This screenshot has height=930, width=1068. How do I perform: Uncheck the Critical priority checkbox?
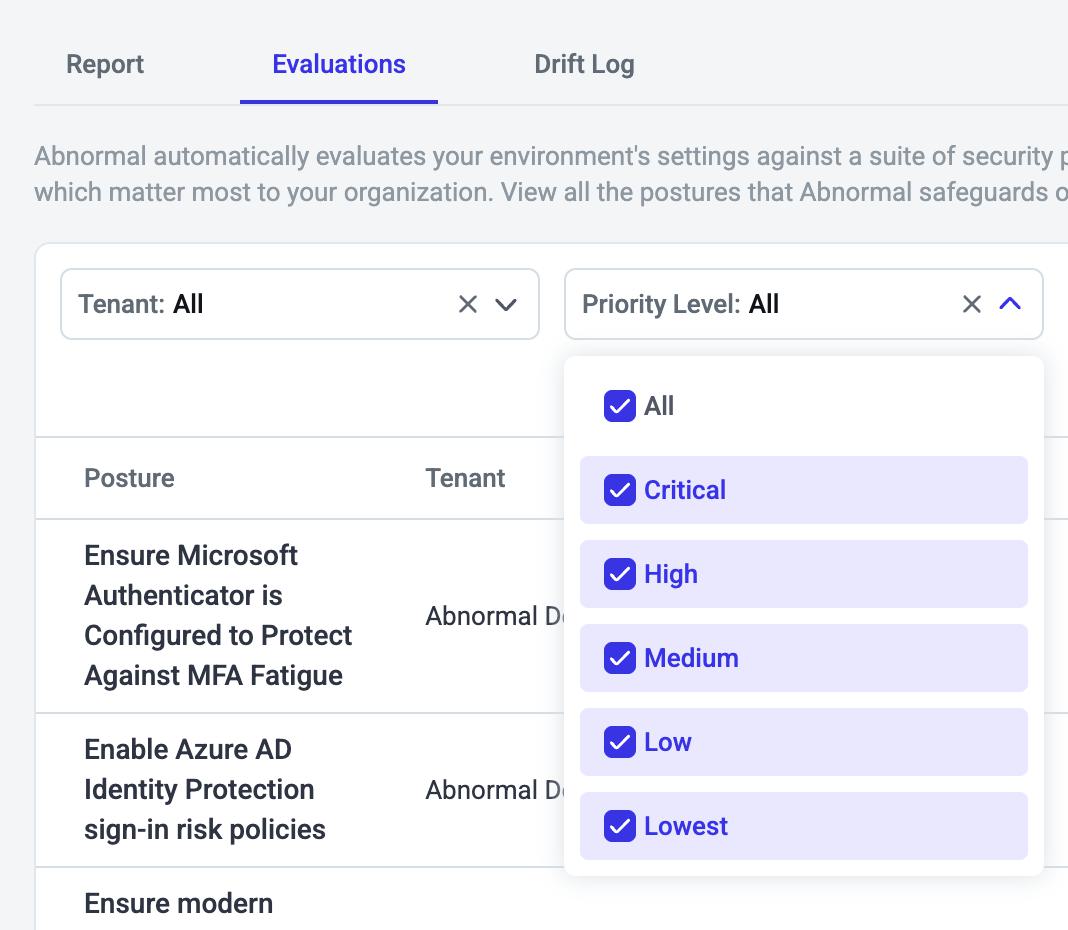click(620, 490)
